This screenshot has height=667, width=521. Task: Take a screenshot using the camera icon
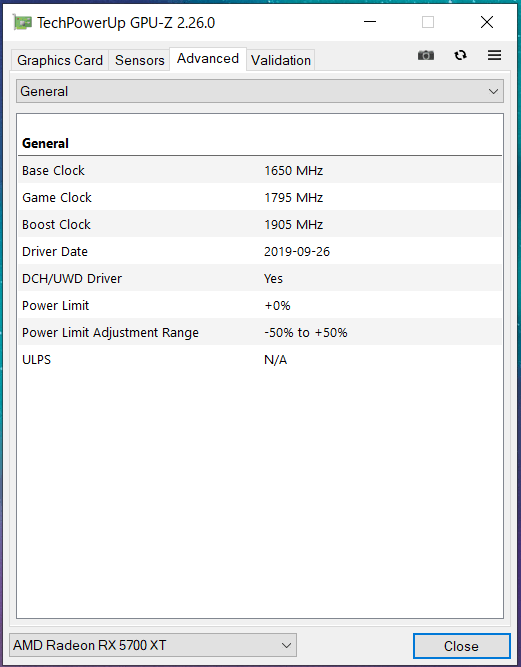coord(425,55)
